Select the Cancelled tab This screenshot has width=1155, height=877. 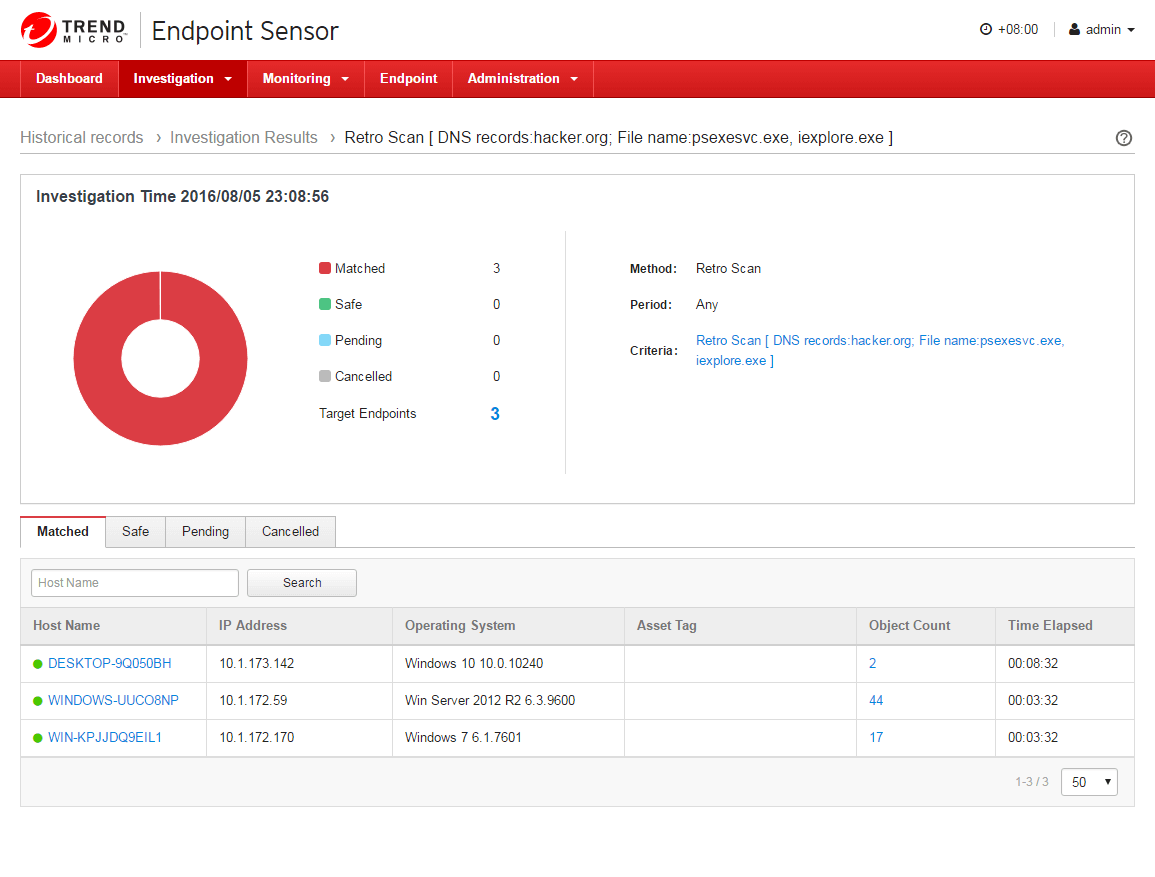pyautogui.click(x=290, y=532)
